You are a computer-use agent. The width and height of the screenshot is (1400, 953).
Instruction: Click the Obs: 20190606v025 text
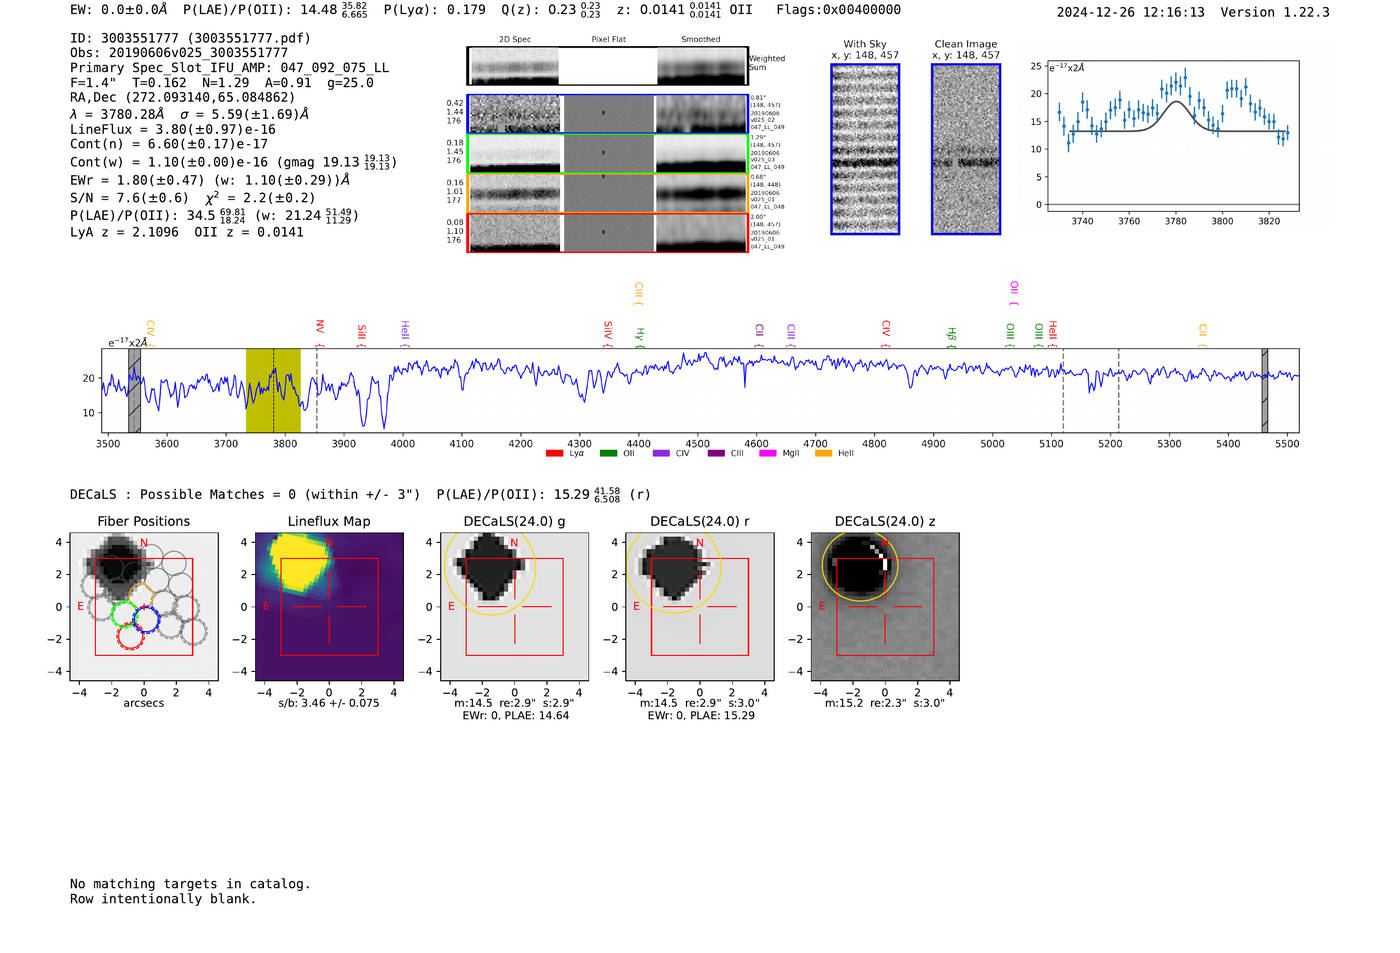click(179, 53)
